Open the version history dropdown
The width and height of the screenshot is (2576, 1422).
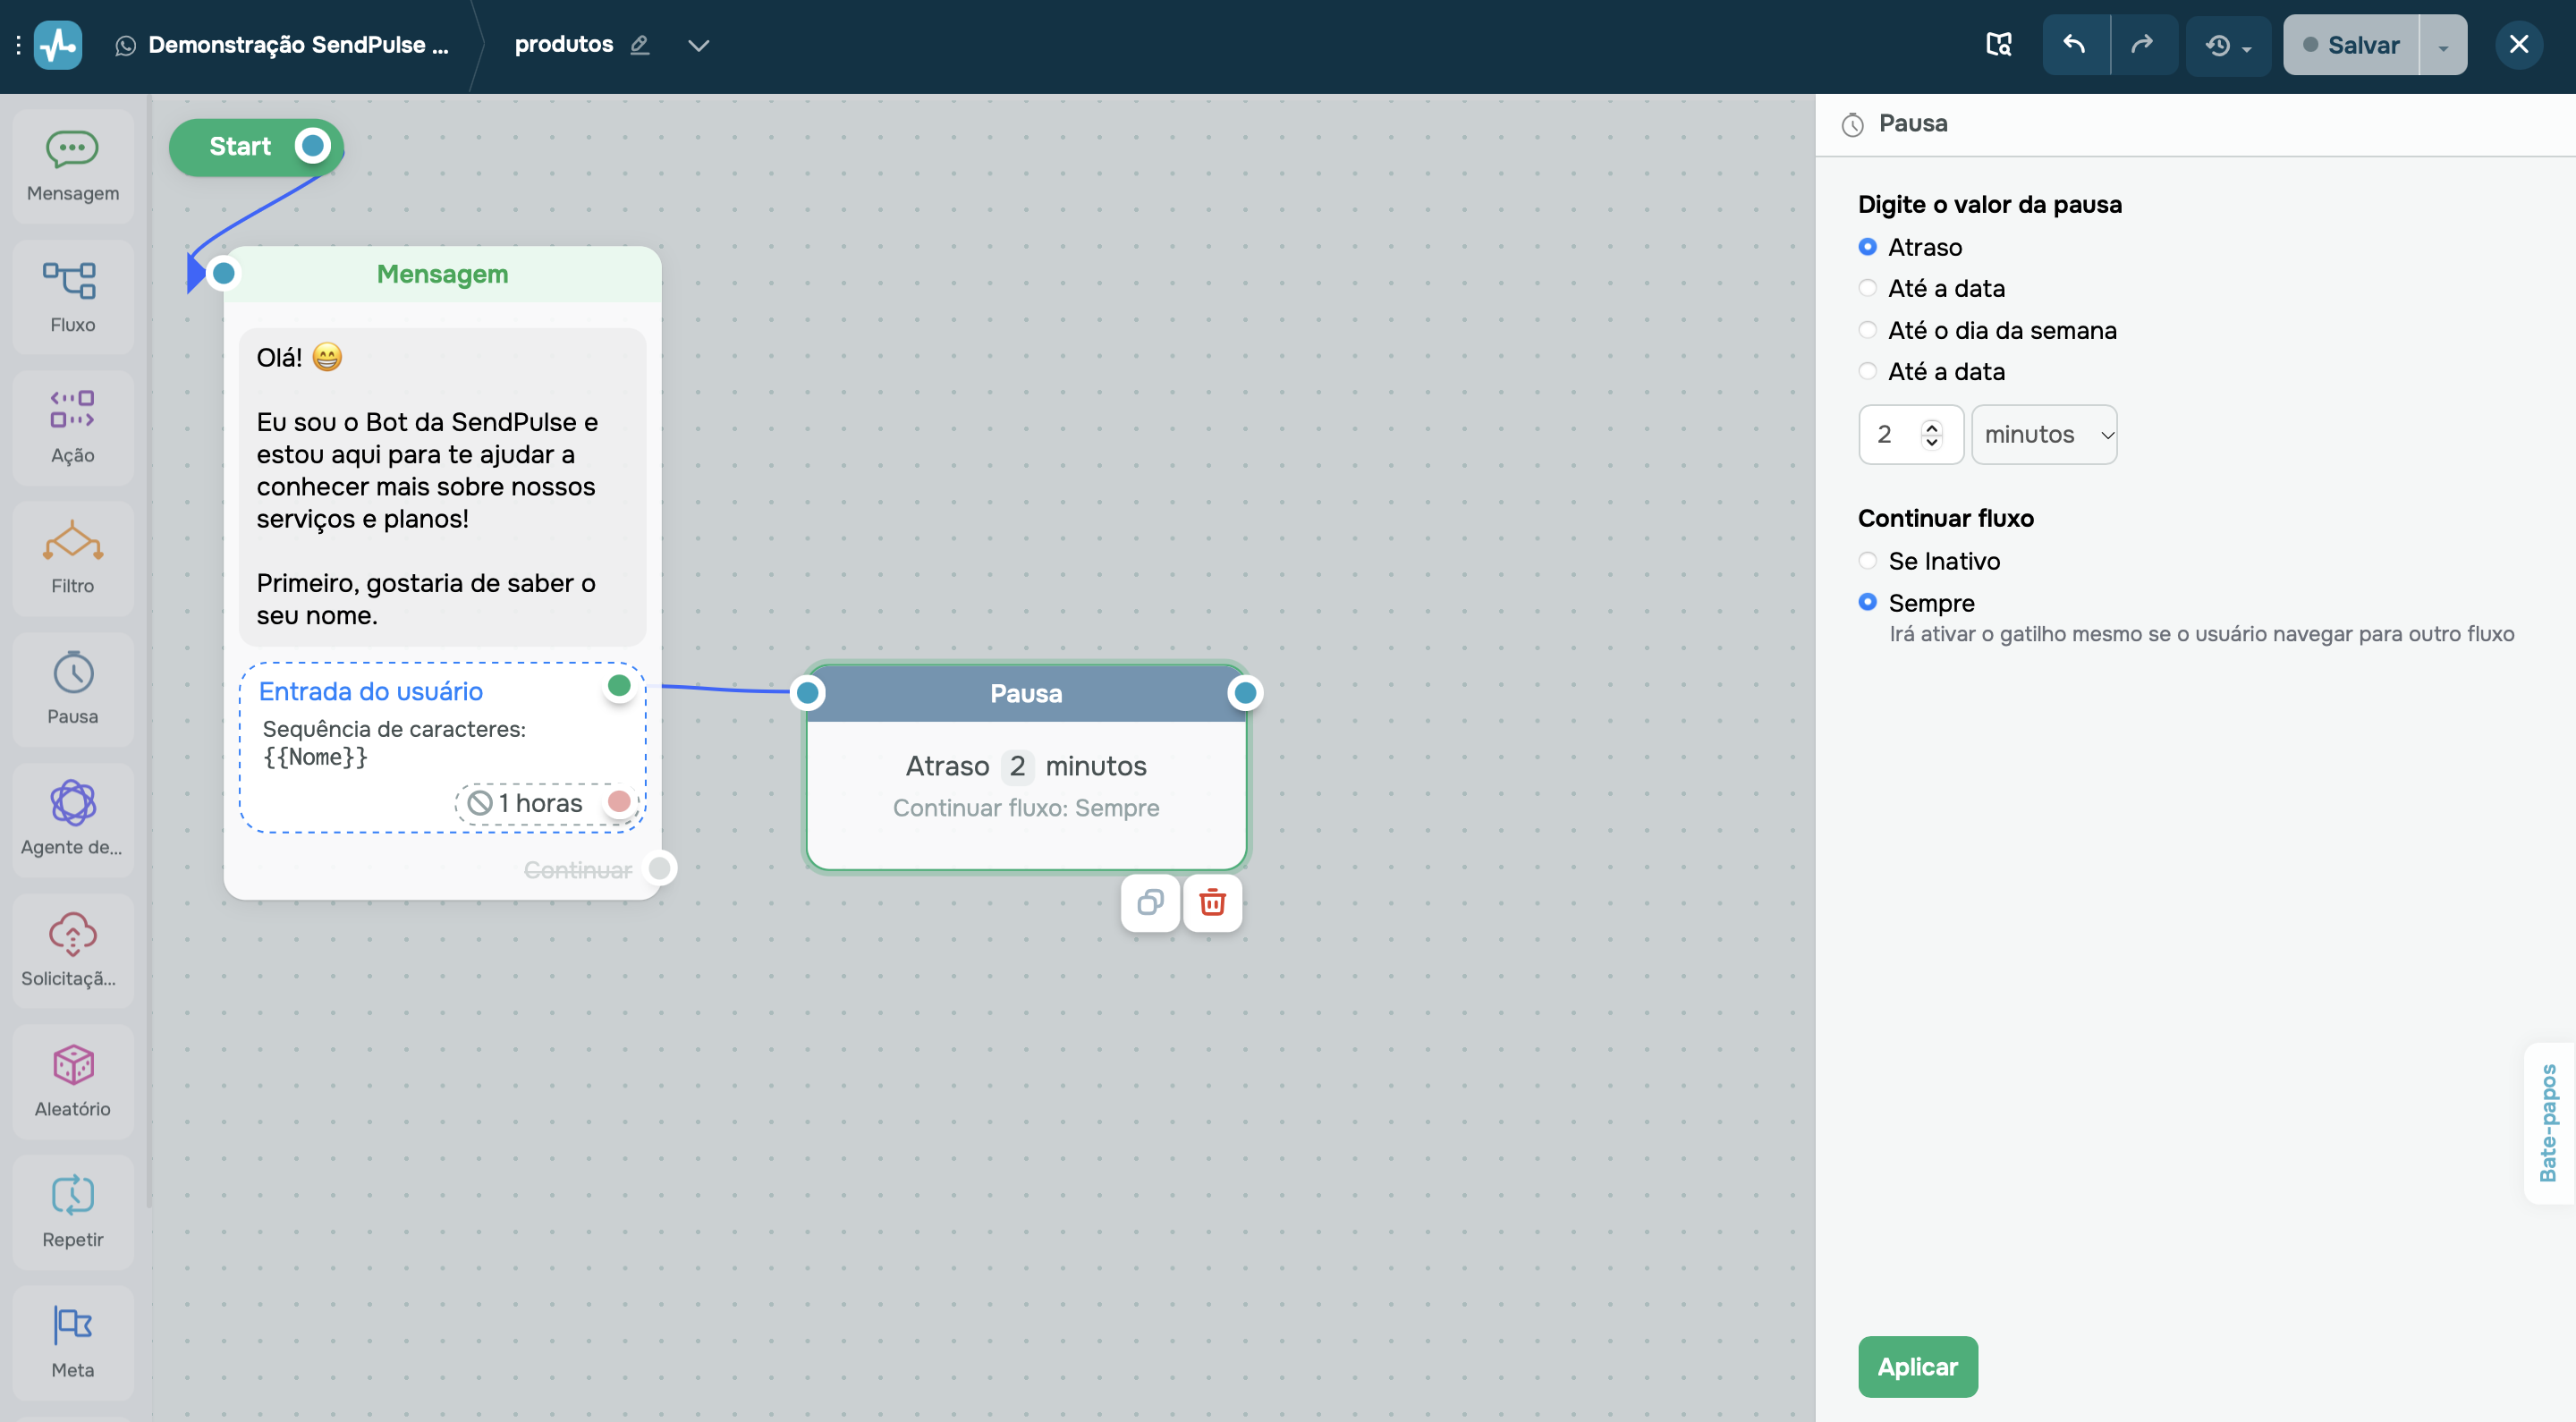(2228, 45)
